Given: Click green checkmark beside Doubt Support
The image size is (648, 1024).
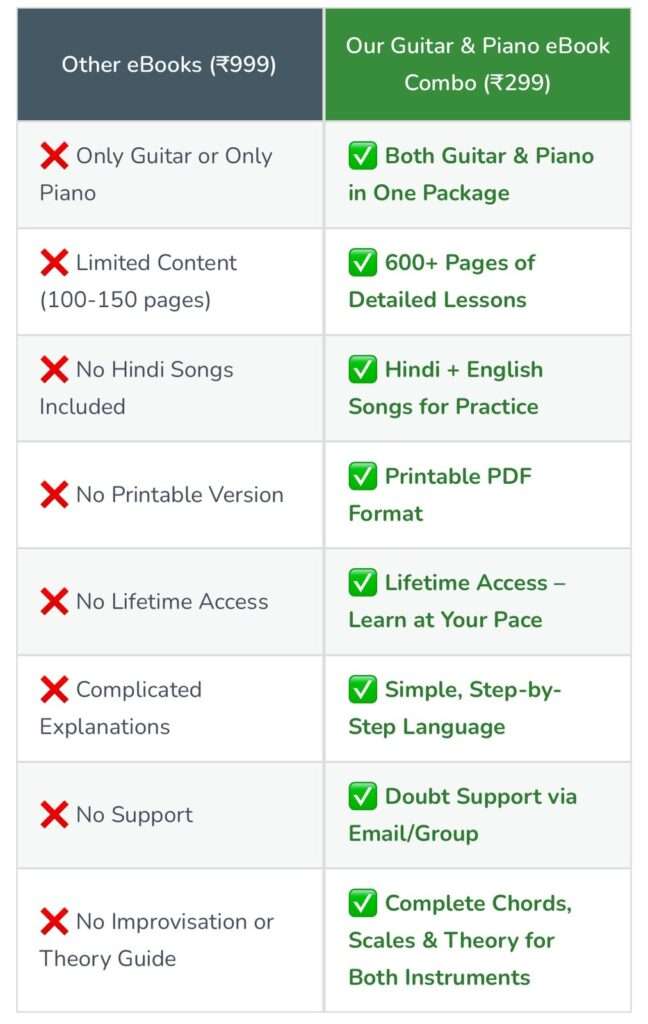Looking at the screenshot, I should (x=362, y=797).
